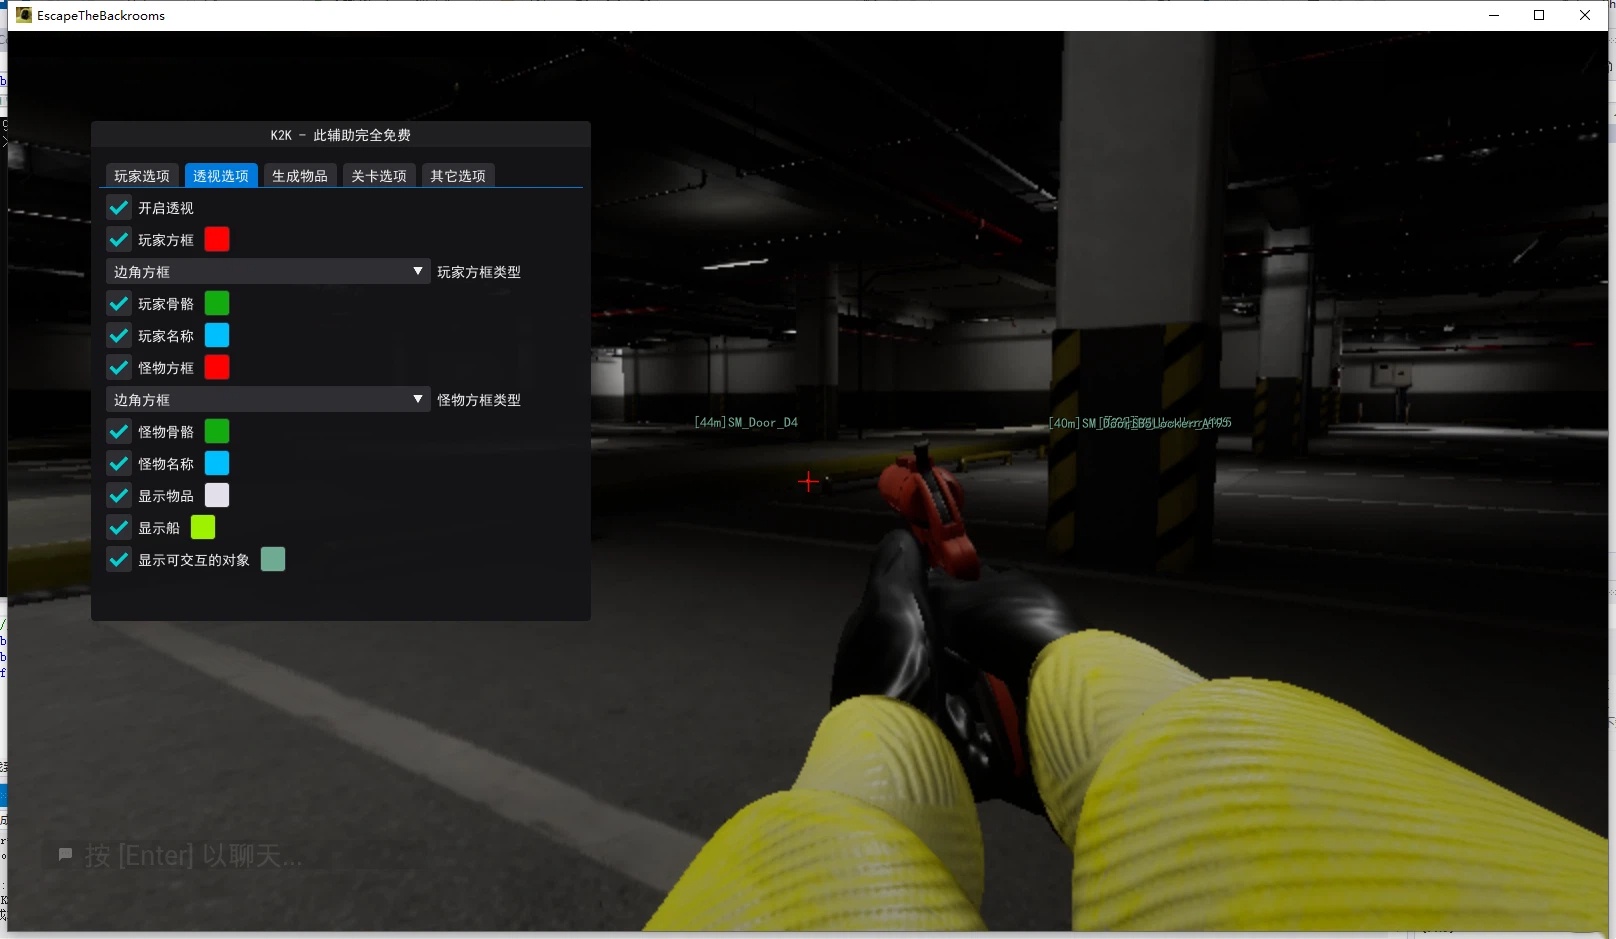Viewport: 1616px width, 939px height.
Task: Open the 生成物品 tab
Action: coord(300,176)
